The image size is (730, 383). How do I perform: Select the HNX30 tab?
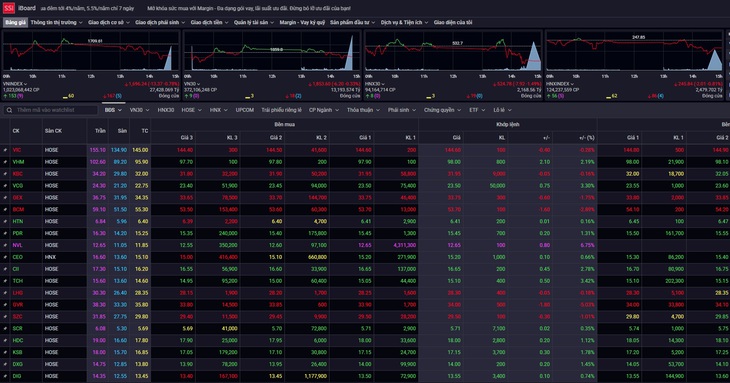pos(166,110)
